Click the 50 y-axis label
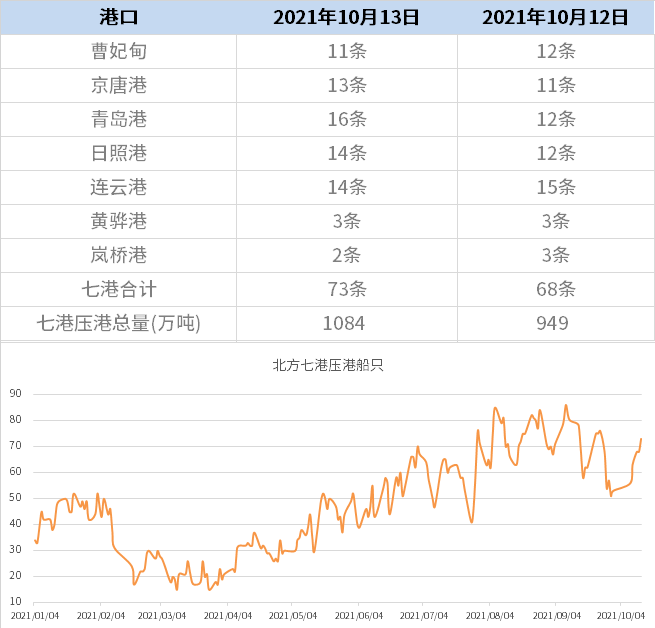 (x=15, y=498)
